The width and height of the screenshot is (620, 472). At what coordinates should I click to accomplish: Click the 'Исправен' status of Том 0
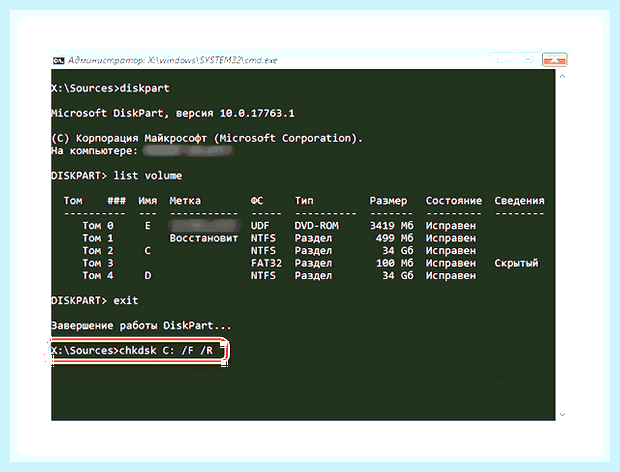coord(451,226)
